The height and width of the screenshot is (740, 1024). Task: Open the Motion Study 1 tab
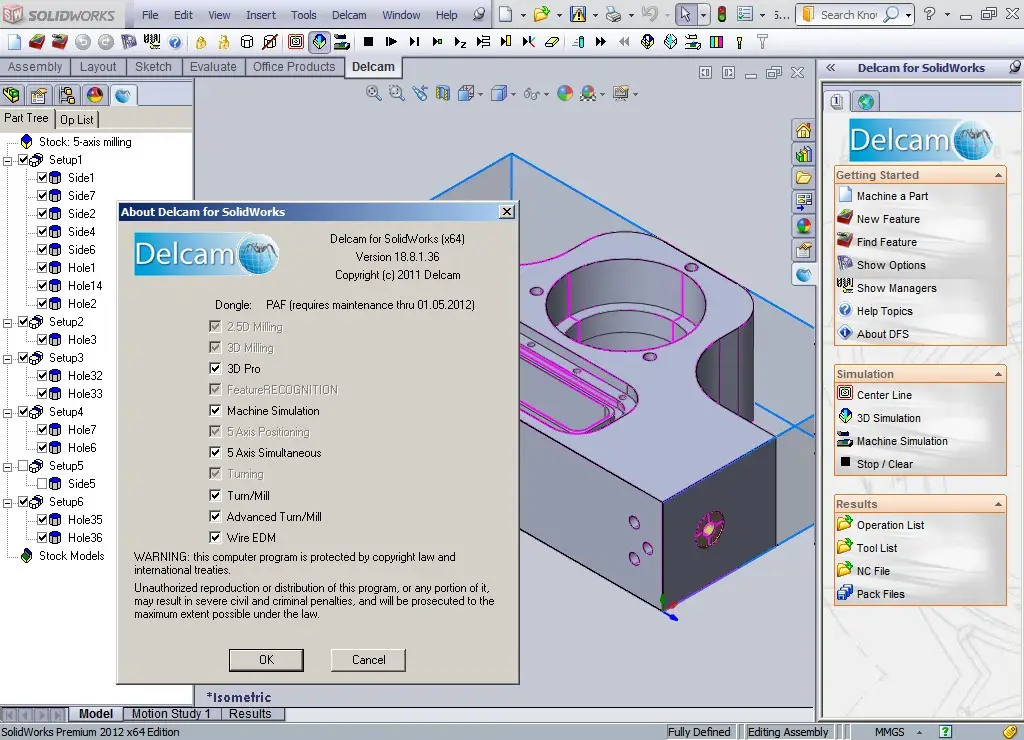pos(171,714)
